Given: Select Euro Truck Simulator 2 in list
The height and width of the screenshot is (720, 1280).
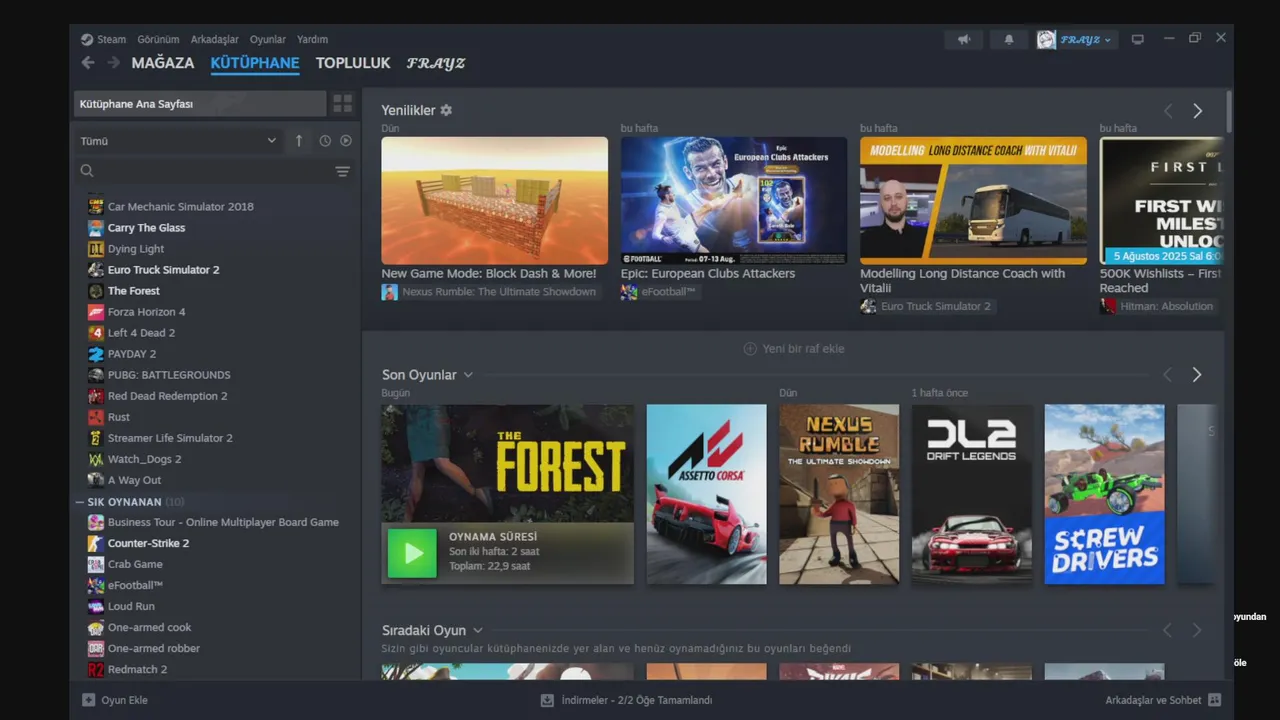Looking at the screenshot, I should [163, 270].
